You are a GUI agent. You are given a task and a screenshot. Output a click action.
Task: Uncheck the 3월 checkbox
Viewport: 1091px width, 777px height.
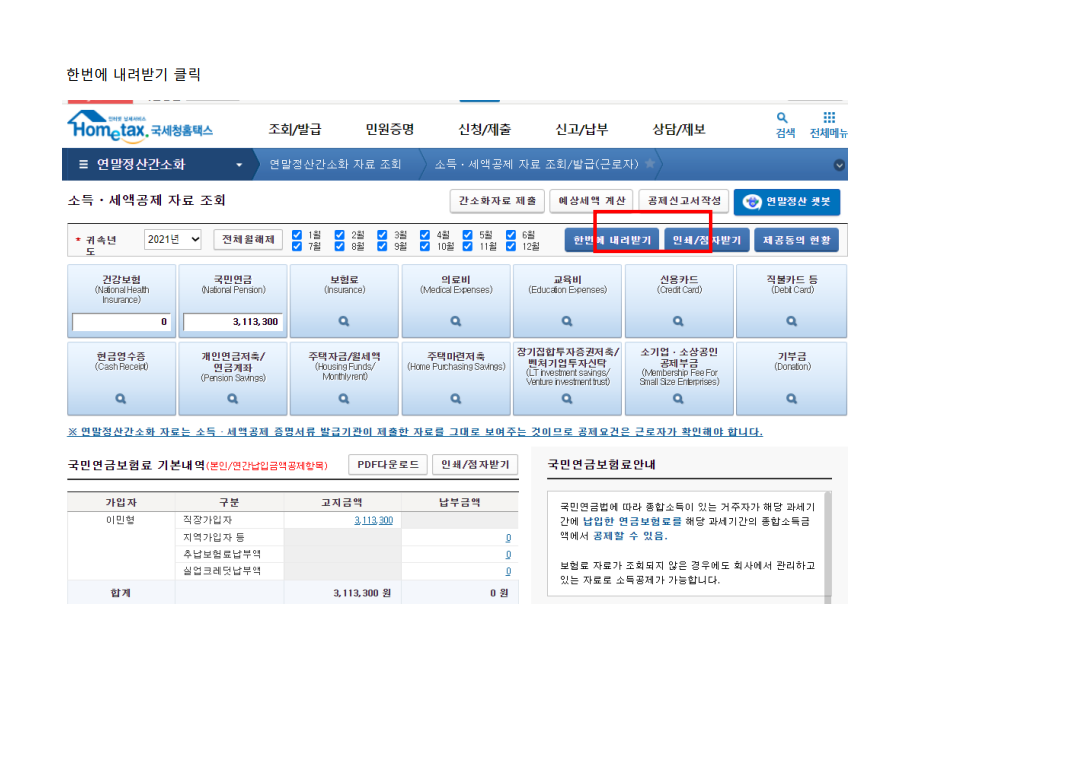pos(382,235)
